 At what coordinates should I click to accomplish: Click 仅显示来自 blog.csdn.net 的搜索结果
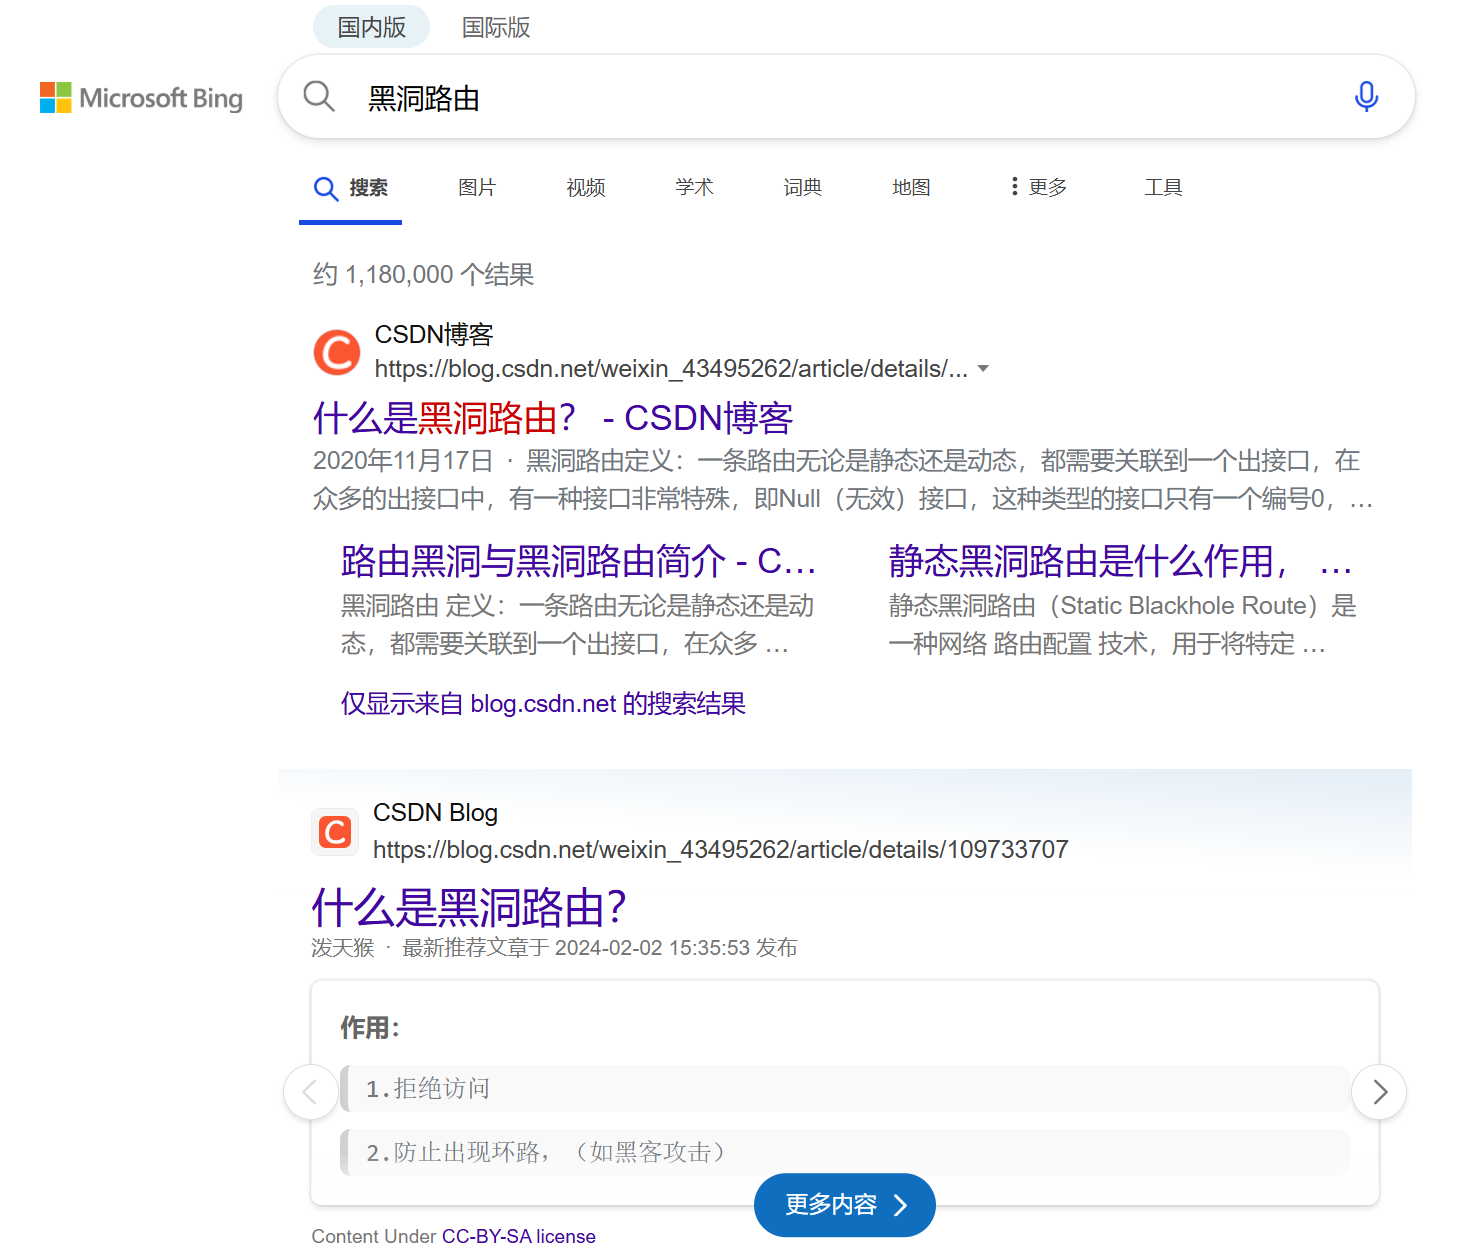(543, 704)
